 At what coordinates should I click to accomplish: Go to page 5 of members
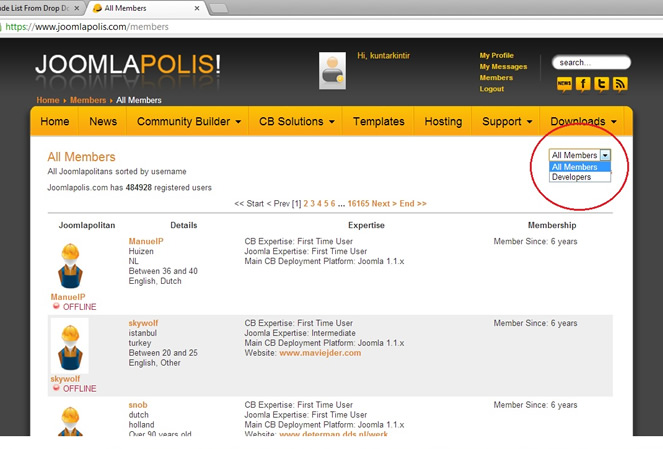(x=326, y=204)
